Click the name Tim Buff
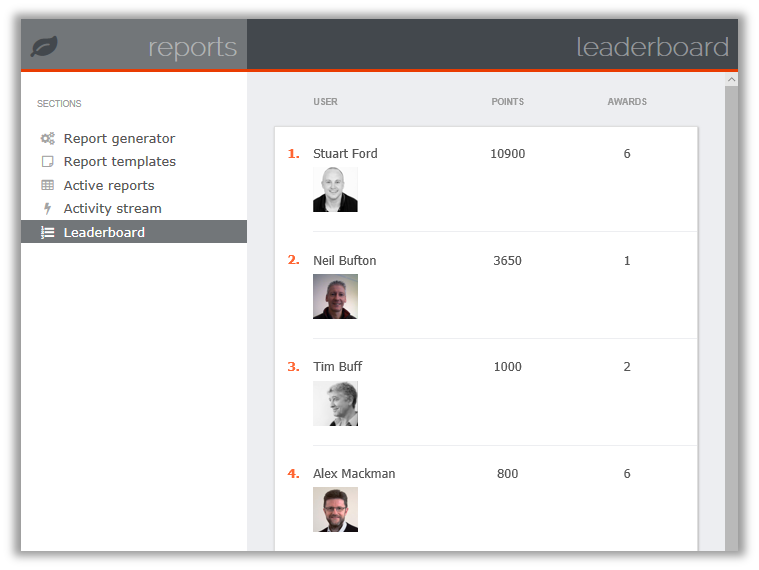Screen dimensions: 759x570 tap(337, 366)
